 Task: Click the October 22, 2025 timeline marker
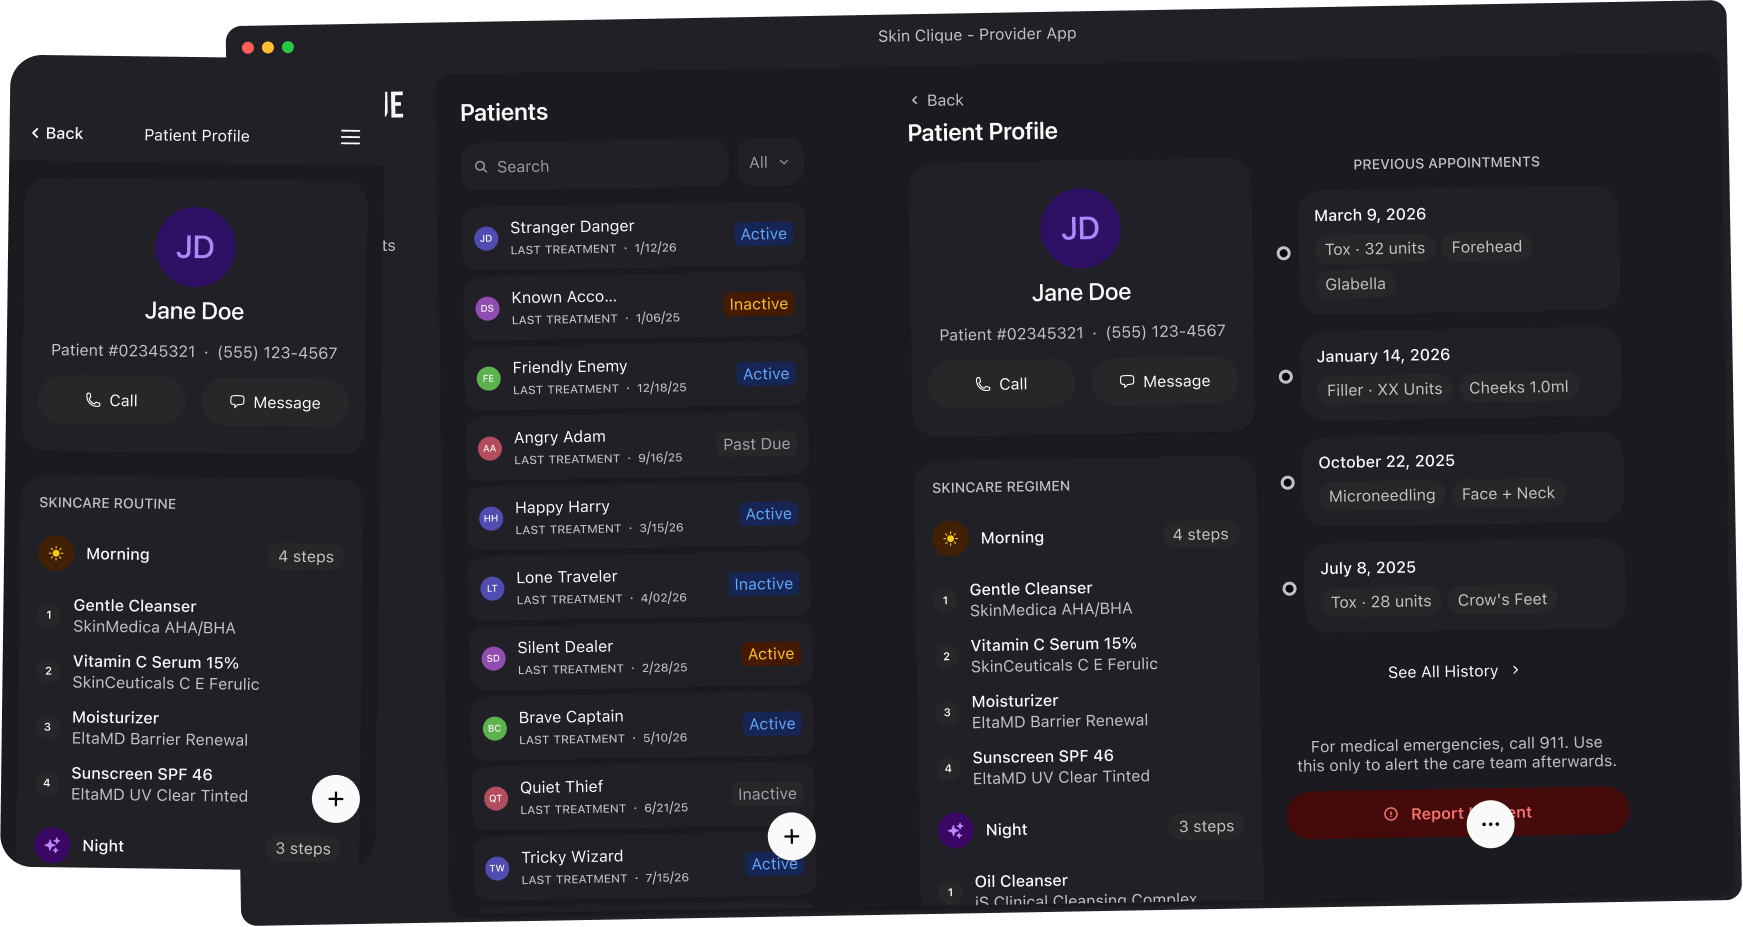1287,483
